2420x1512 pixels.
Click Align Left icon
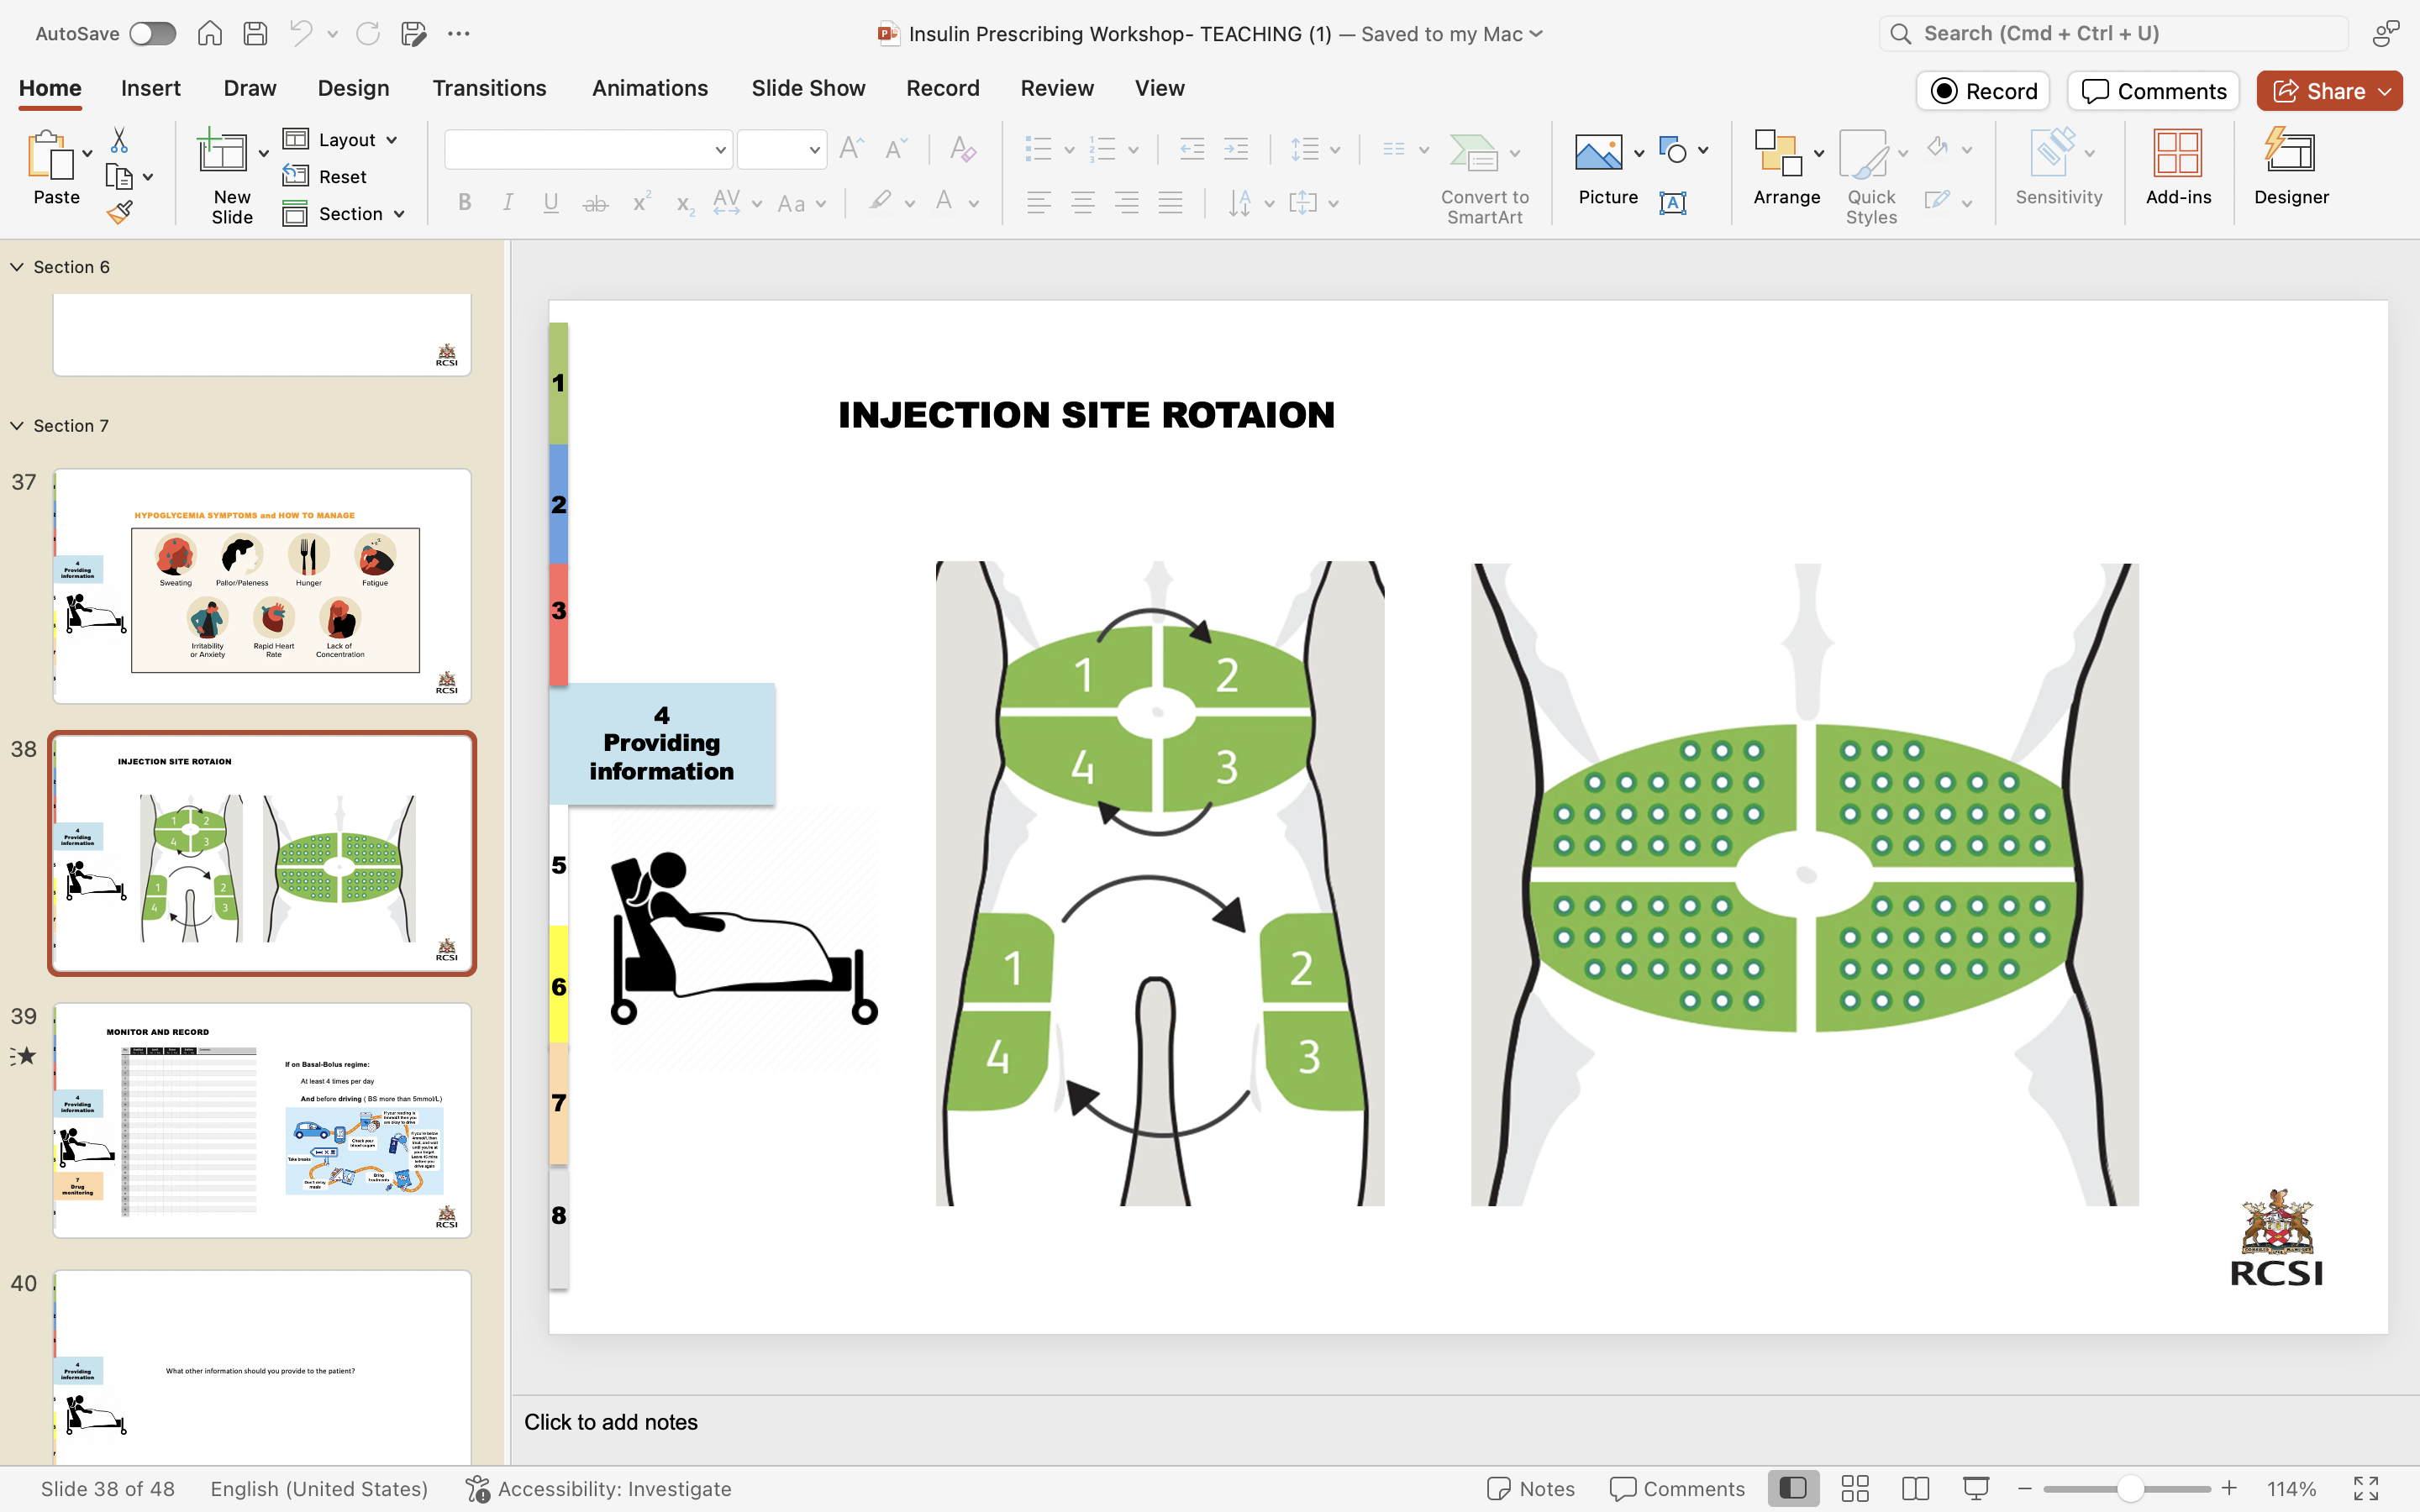(1039, 203)
